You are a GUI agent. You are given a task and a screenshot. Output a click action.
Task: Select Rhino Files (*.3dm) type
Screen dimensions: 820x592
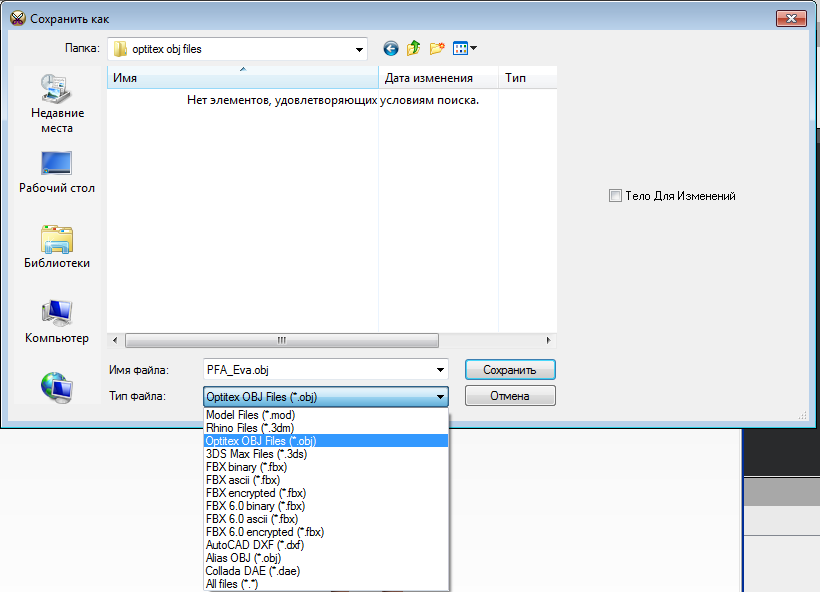(x=326, y=428)
